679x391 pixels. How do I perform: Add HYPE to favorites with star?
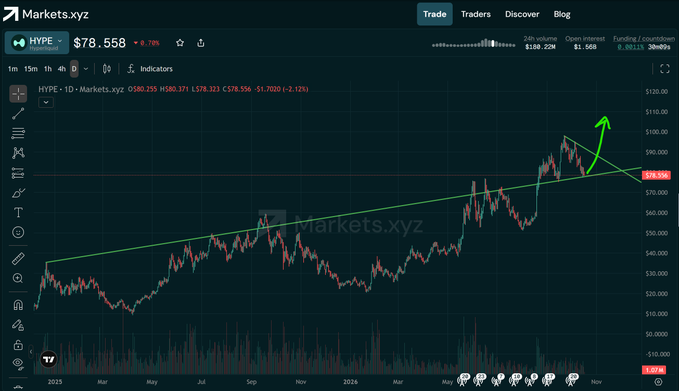180,43
